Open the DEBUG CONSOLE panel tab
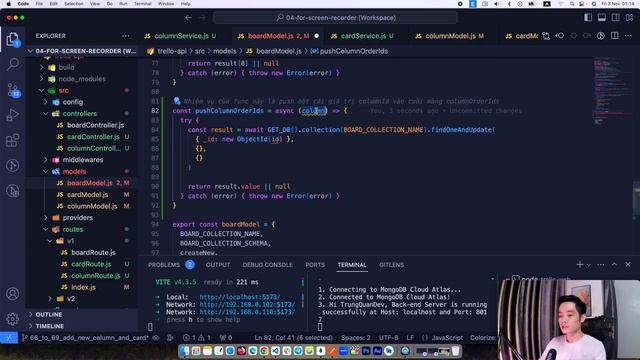The image size is (640, 360). [267, 264]
